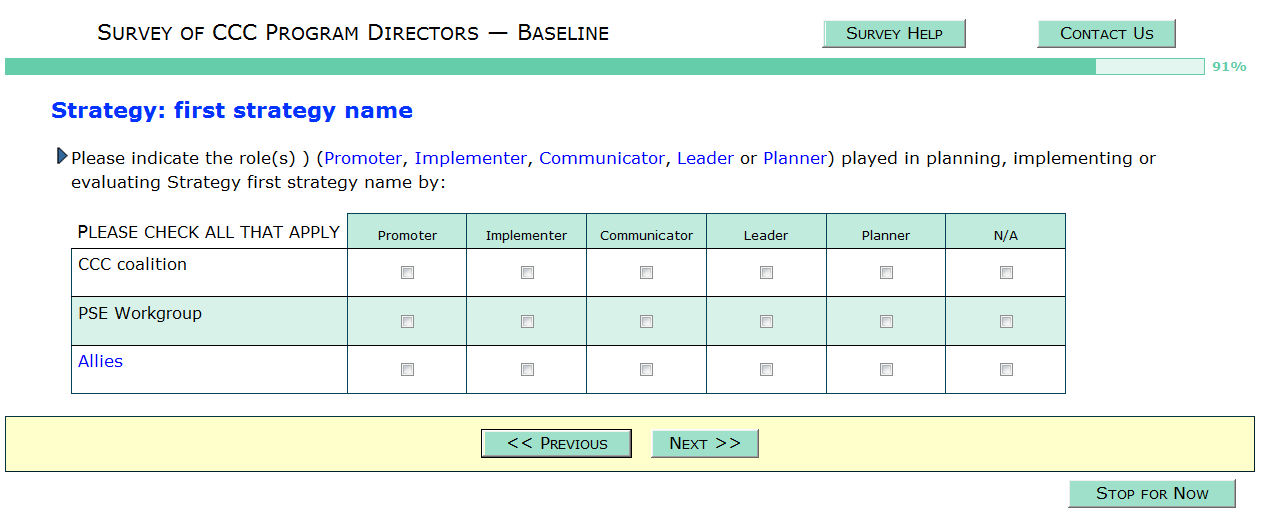1280x521 pixels.
Task: Click Stop for Now button
Action: 1152,494
